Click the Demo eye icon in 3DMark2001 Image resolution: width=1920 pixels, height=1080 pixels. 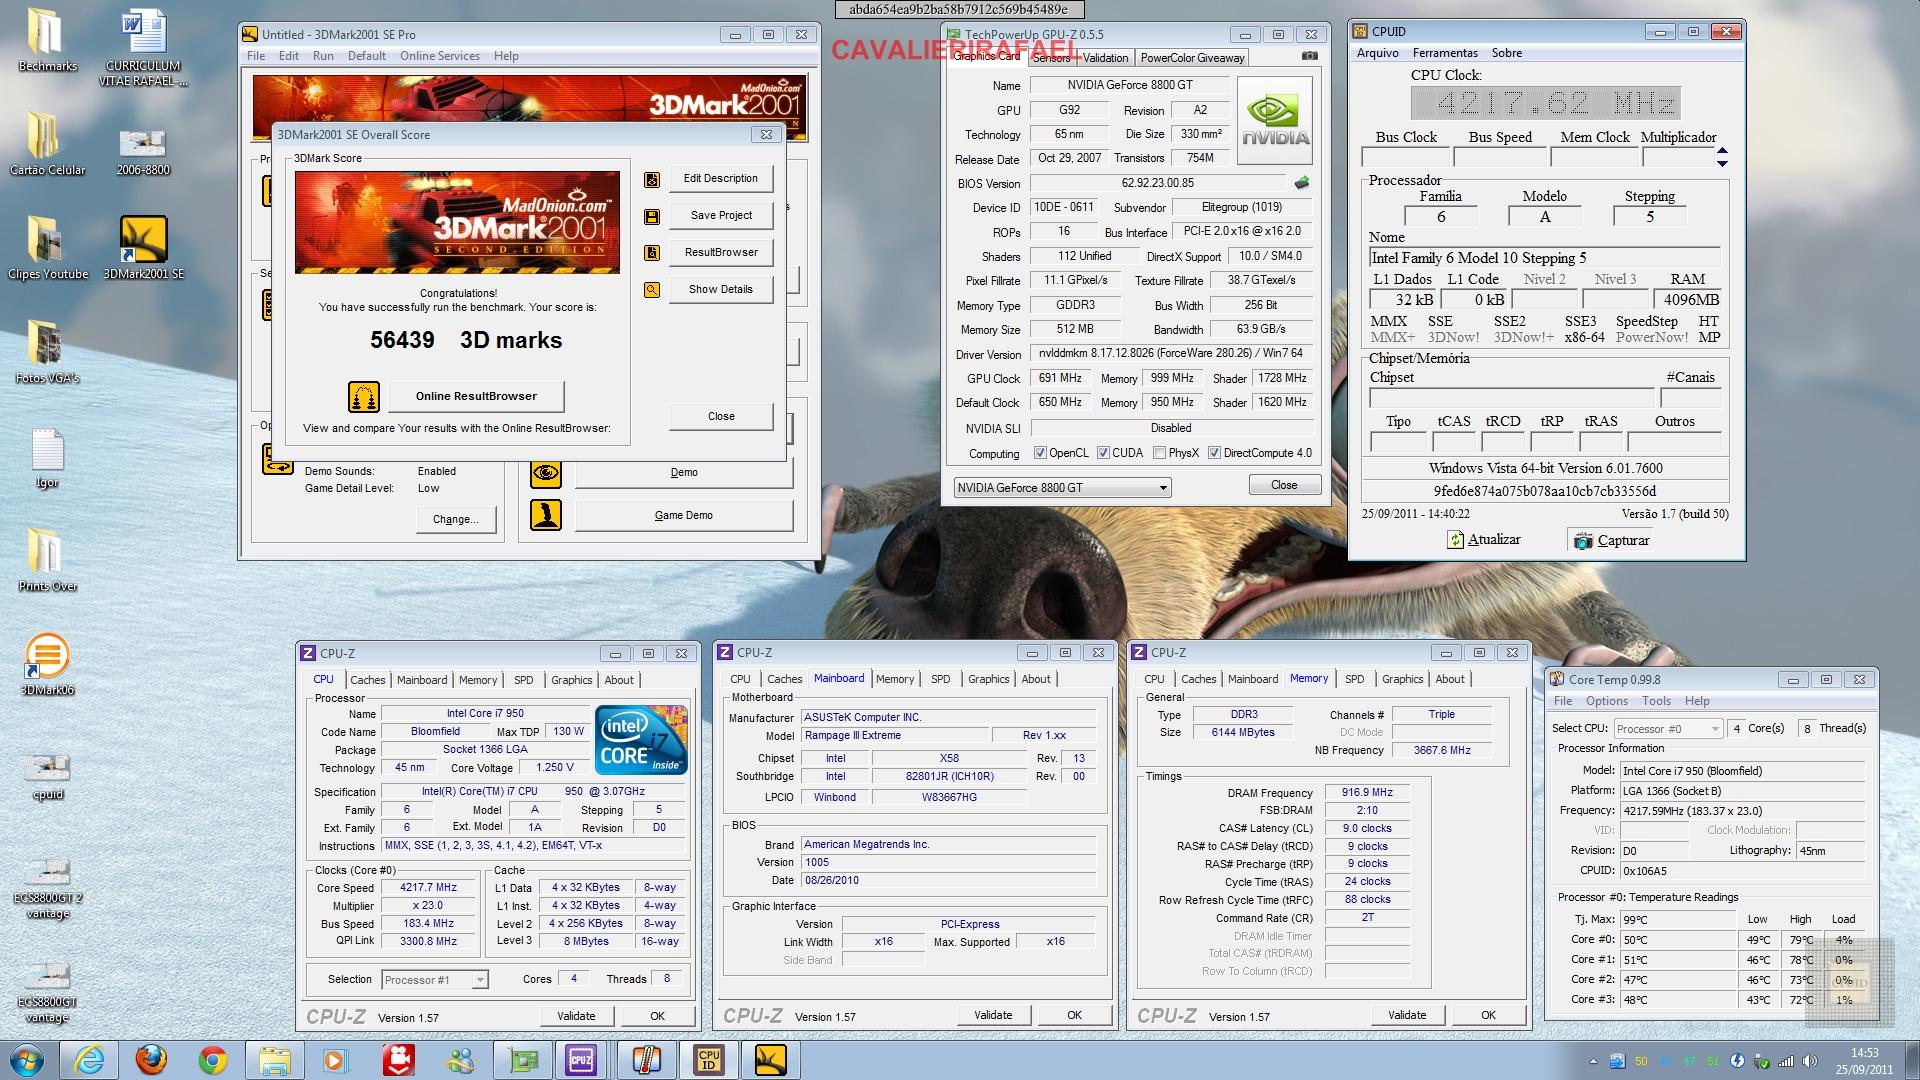click(546, 473)
